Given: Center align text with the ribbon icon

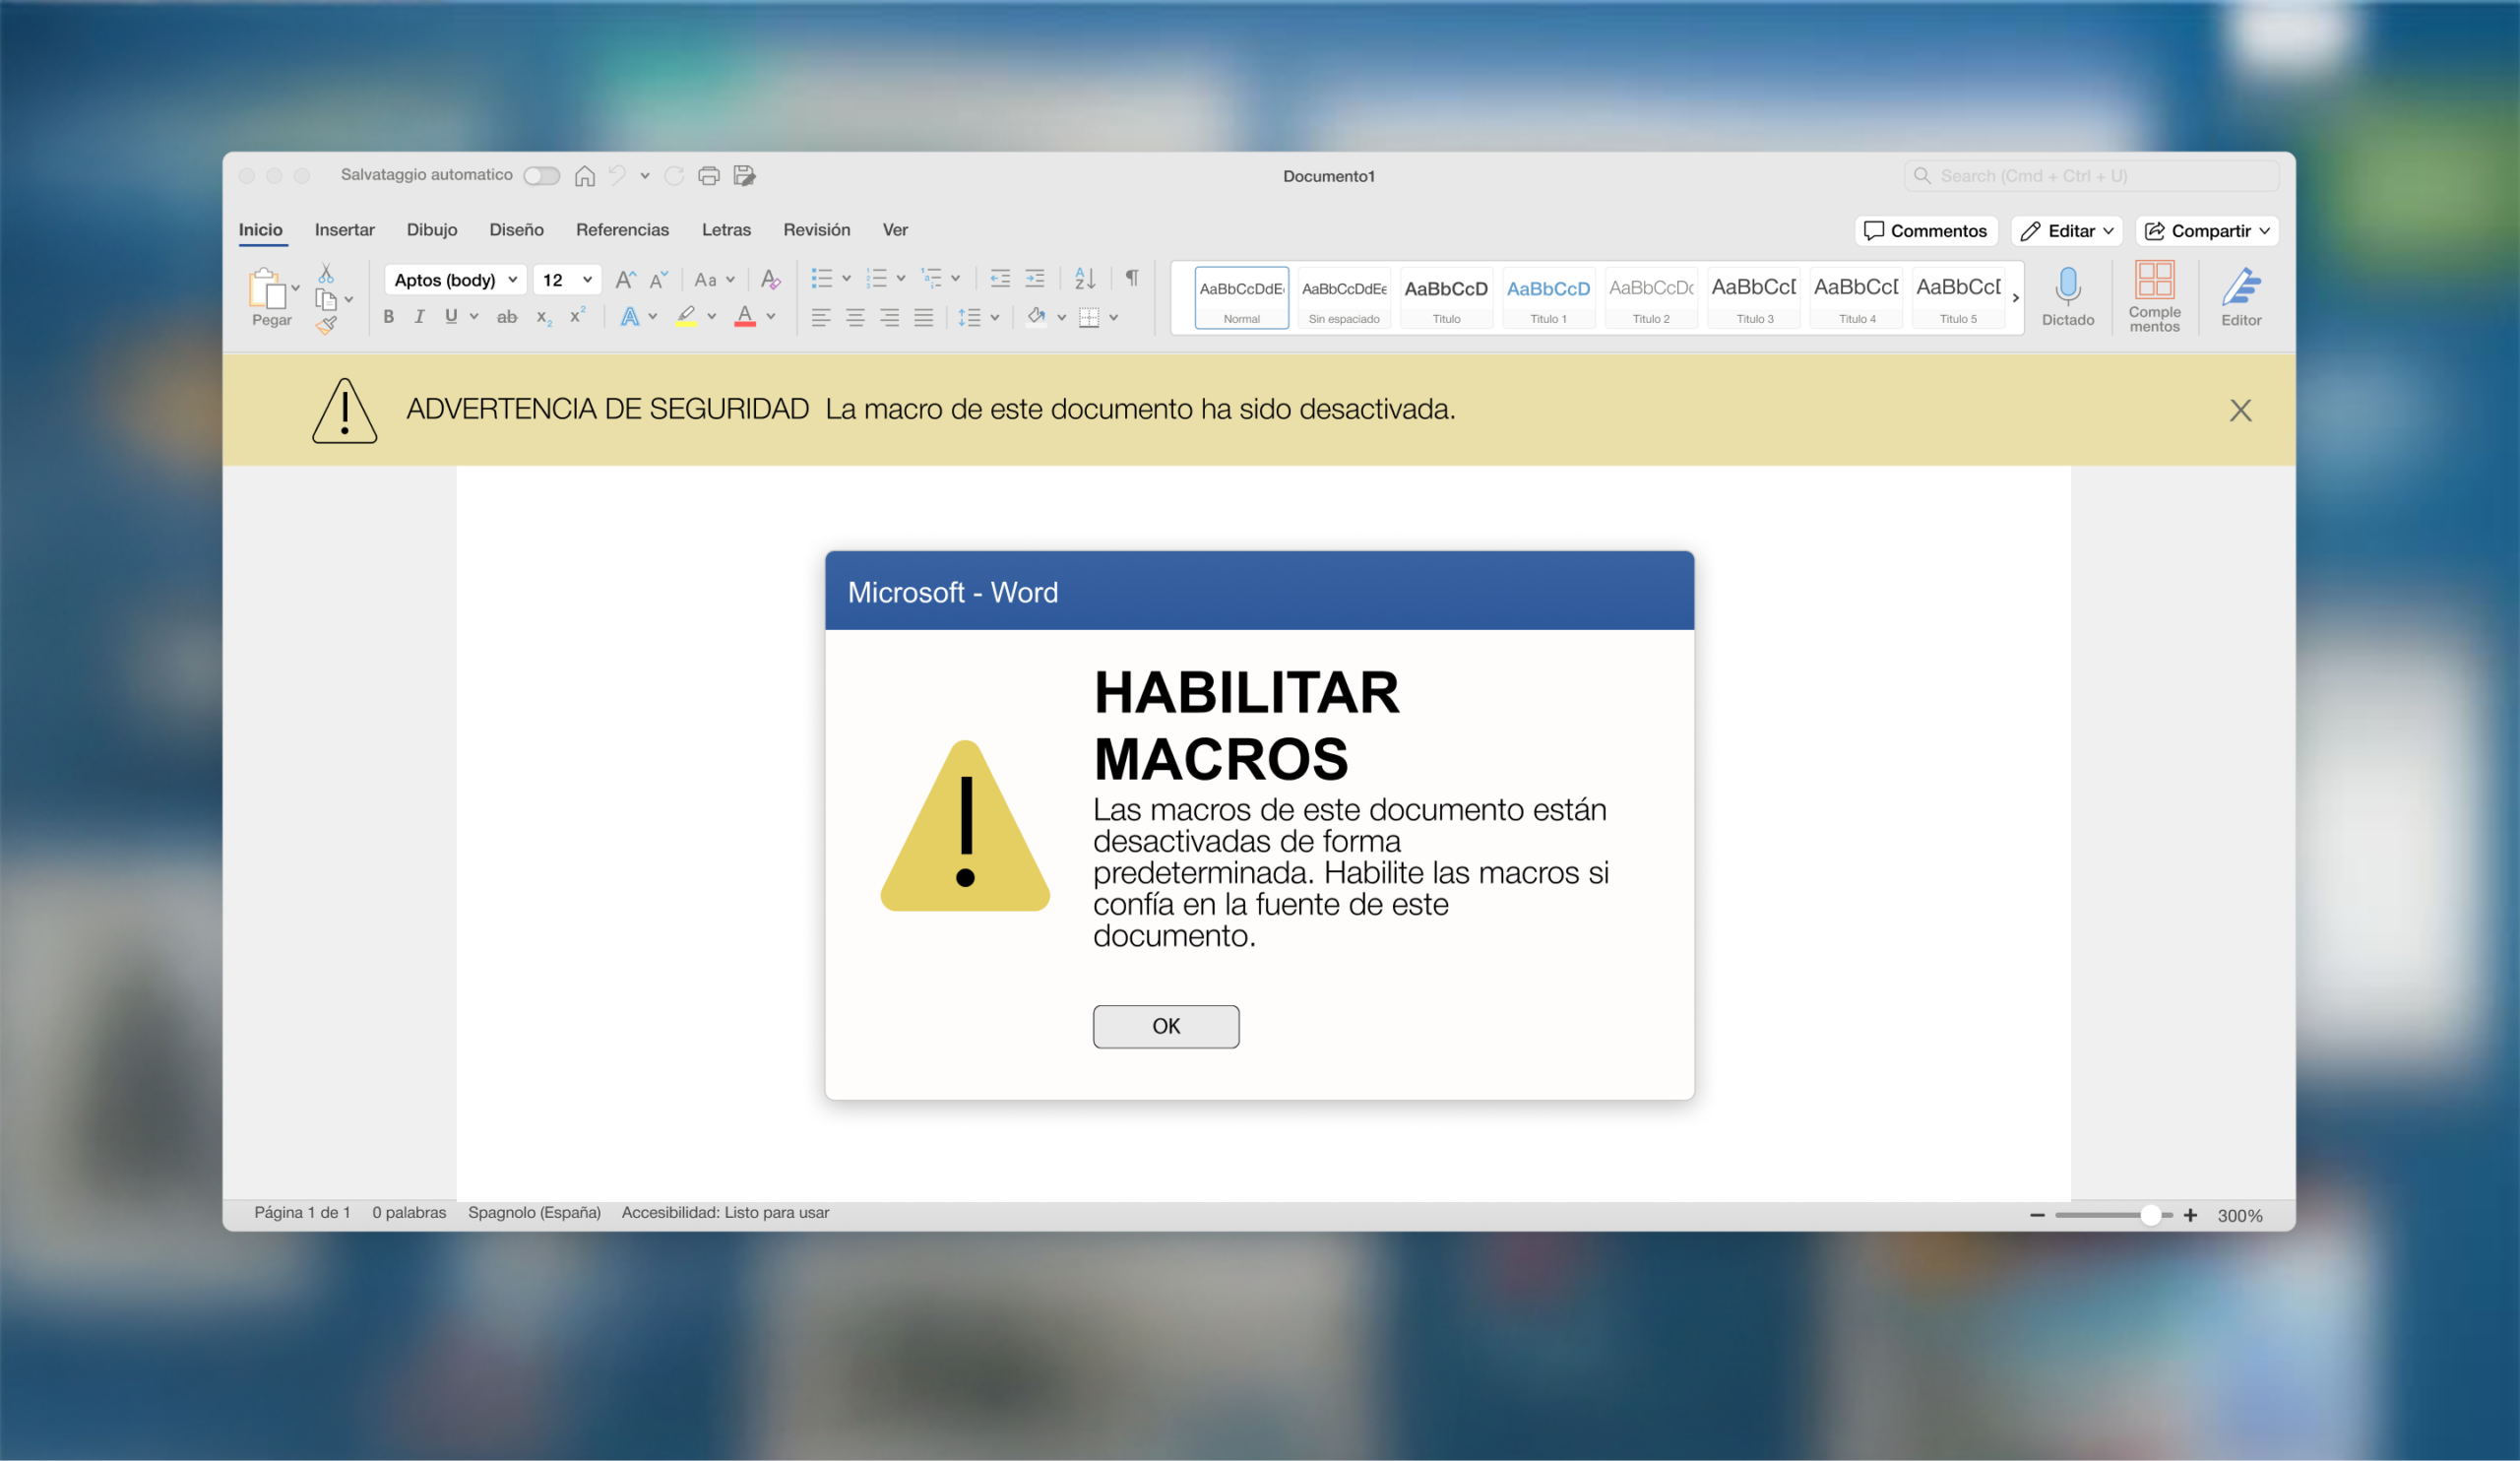Looking at the screenshot, I should tap(854, 317).
